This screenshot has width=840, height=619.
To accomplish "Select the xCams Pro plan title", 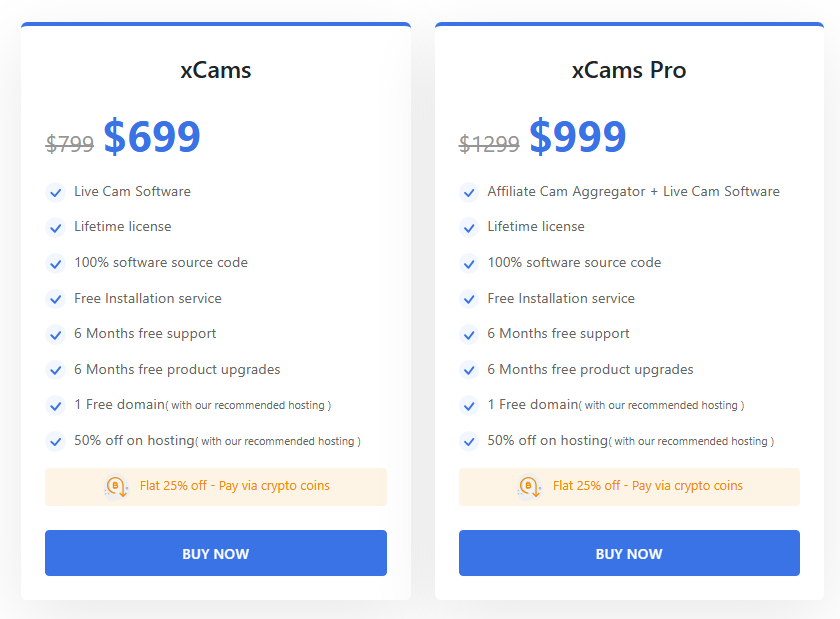I will click(x=628, y=70).
